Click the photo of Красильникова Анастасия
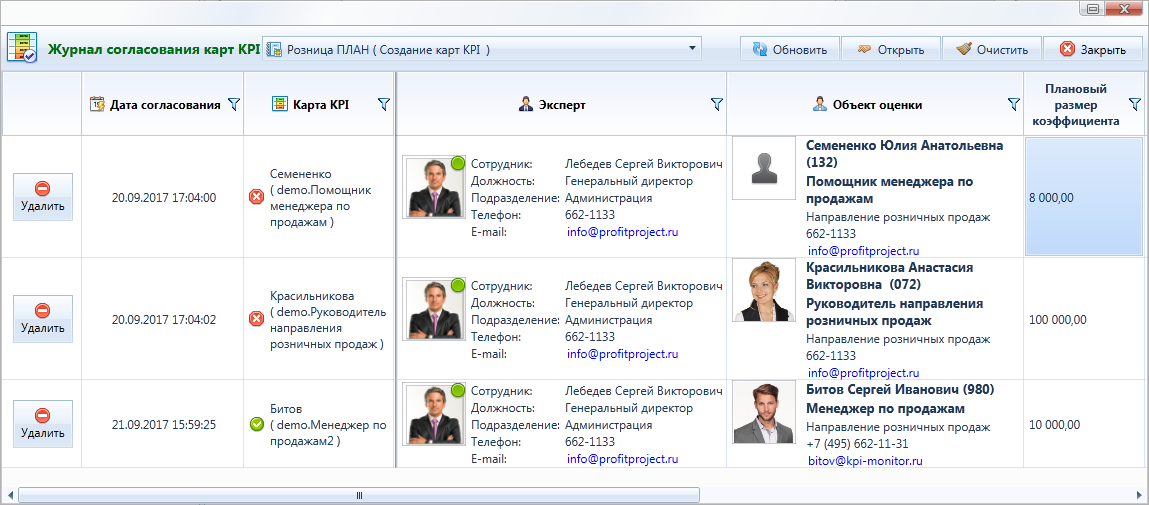 764,291
